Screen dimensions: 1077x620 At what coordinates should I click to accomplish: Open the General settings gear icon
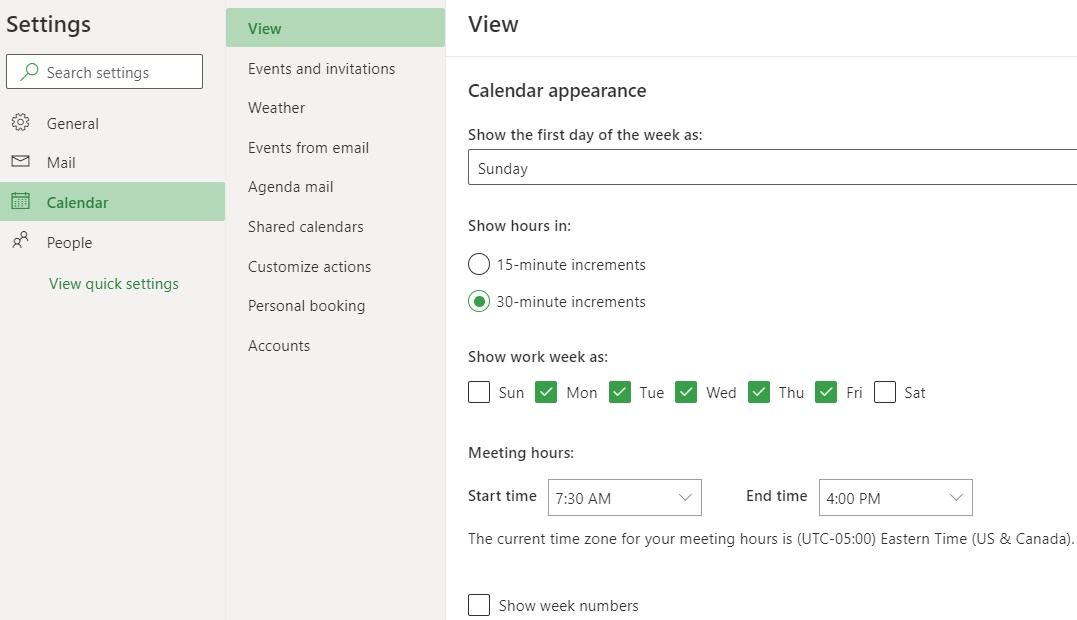21,123
